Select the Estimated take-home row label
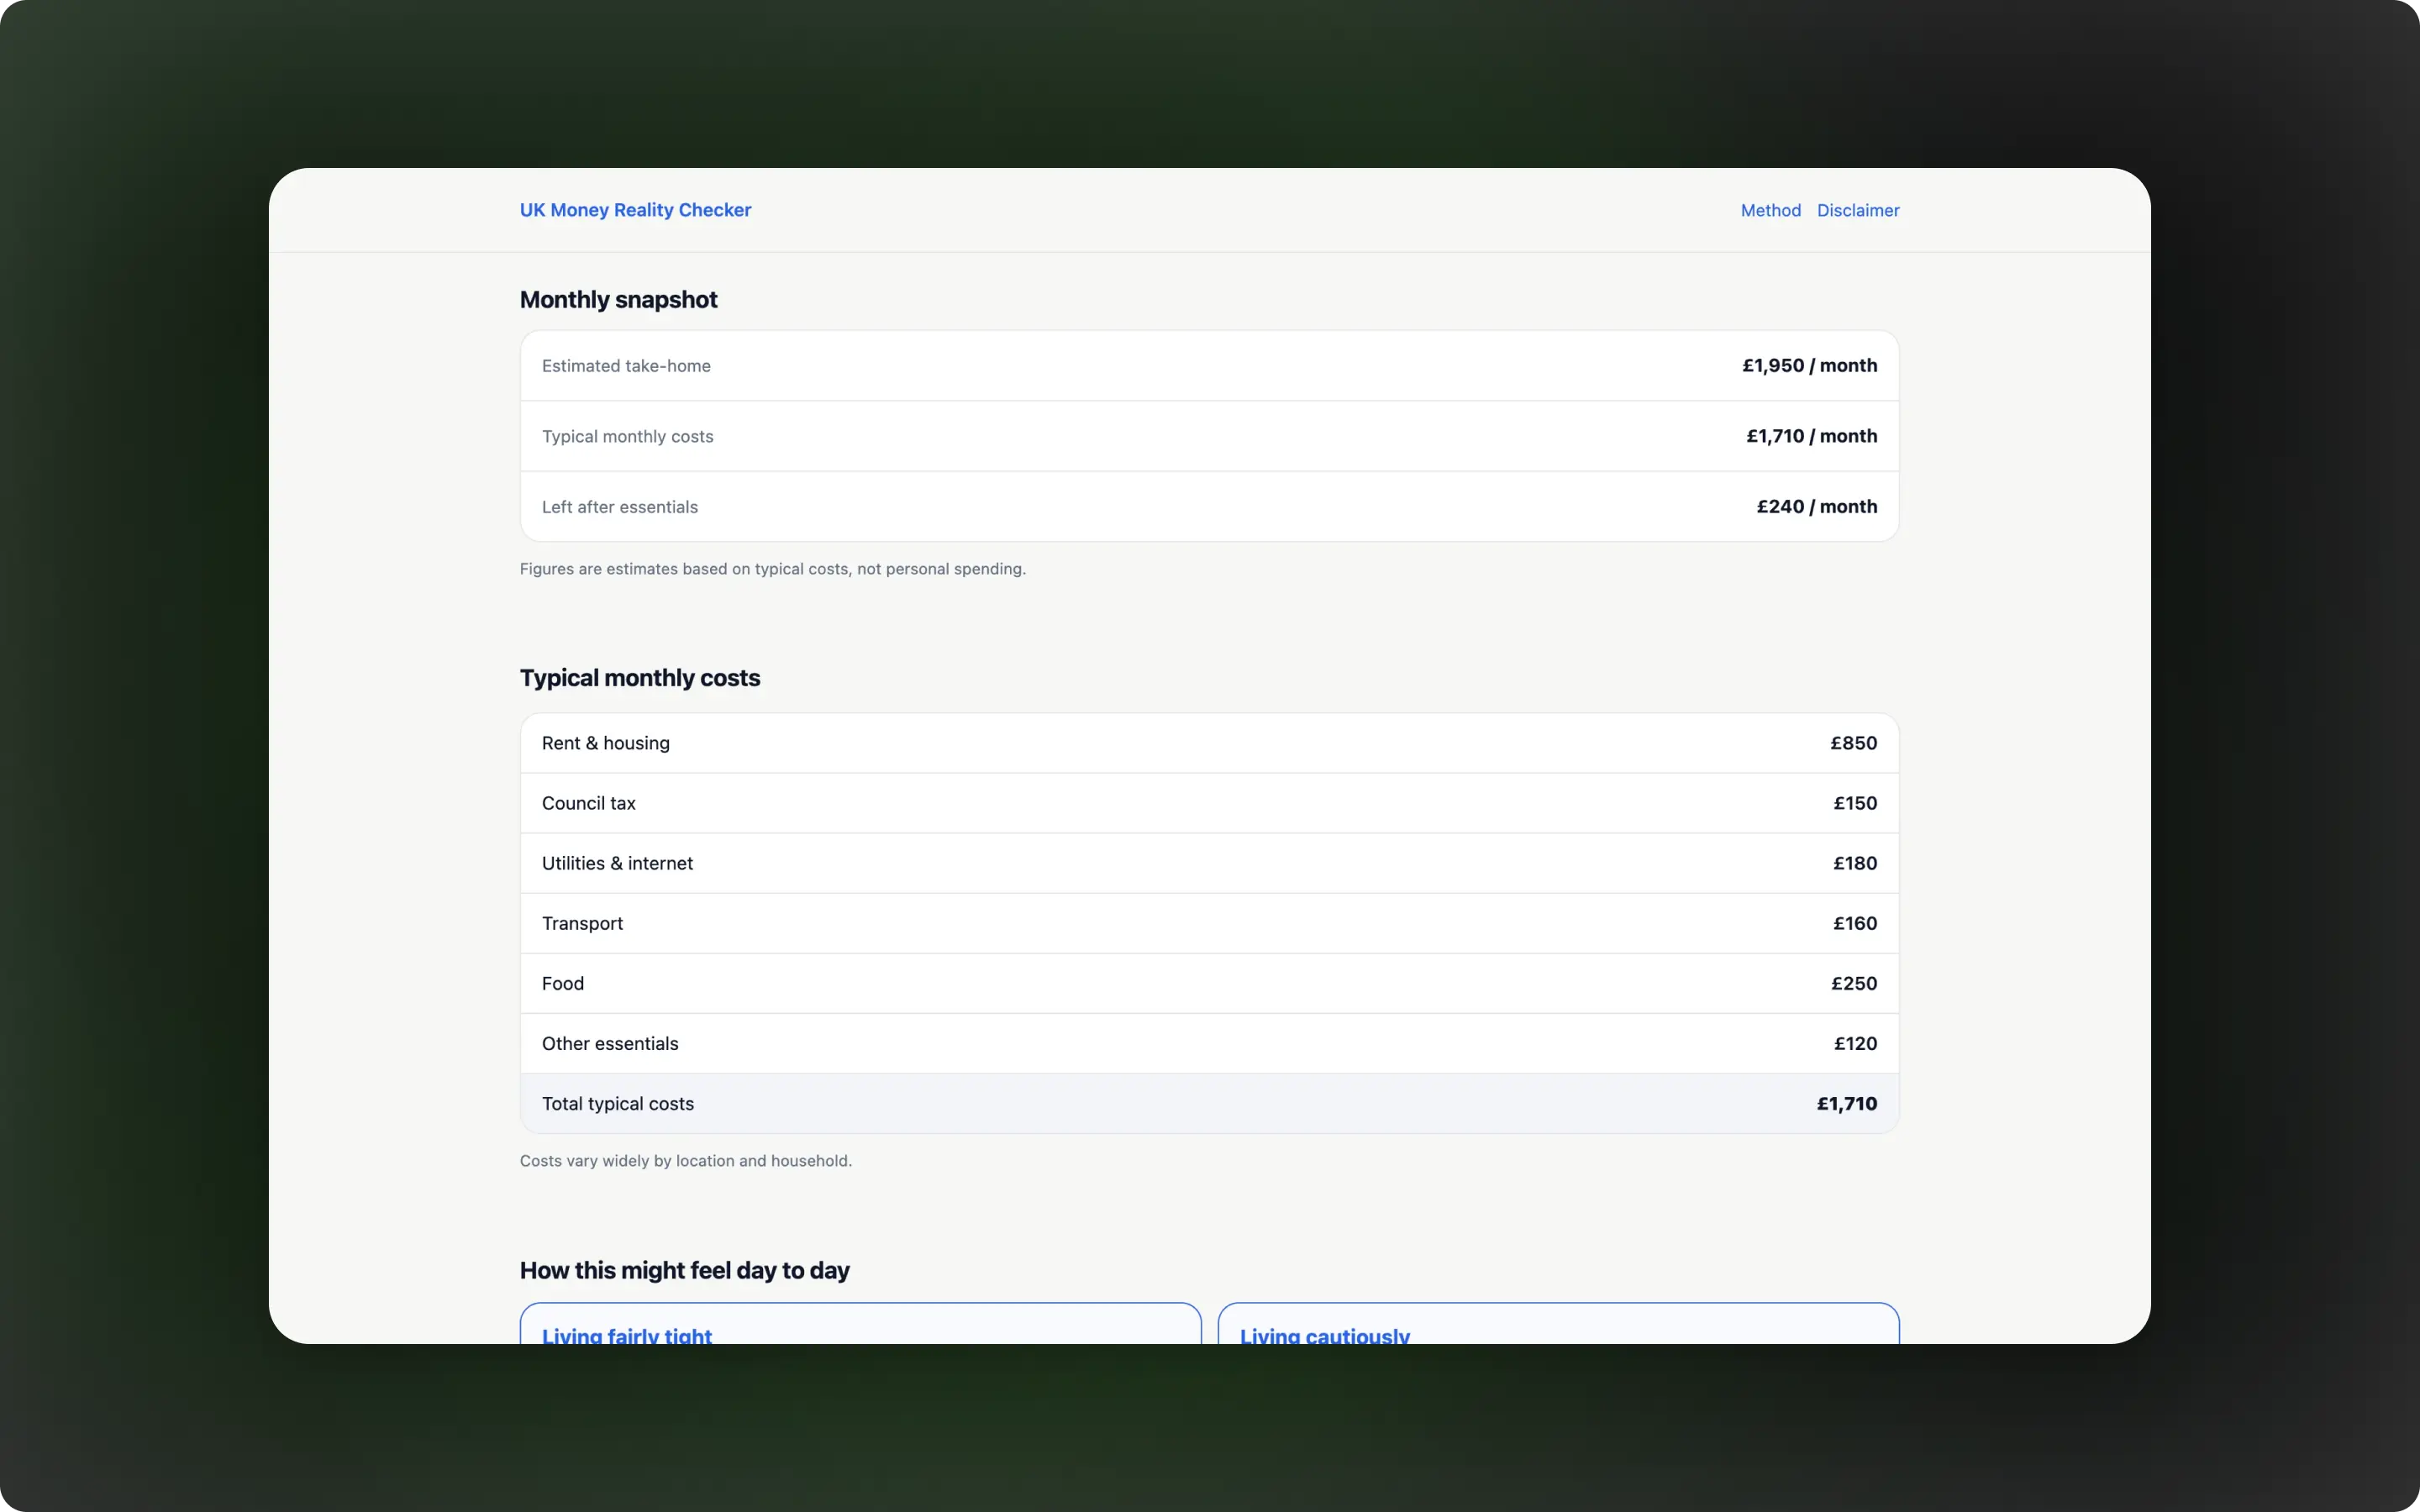This screenshot has height=1512, width=2420. [626, 366]
